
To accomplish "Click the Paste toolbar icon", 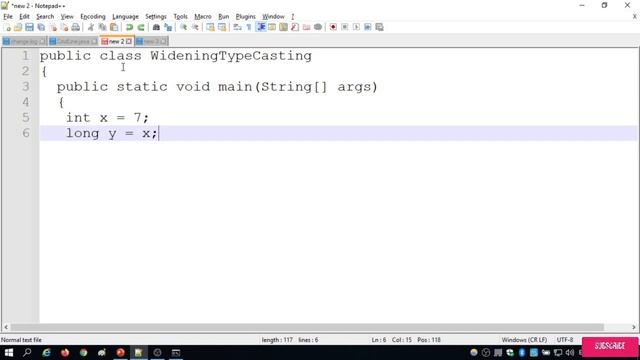I will pos(114,27).
